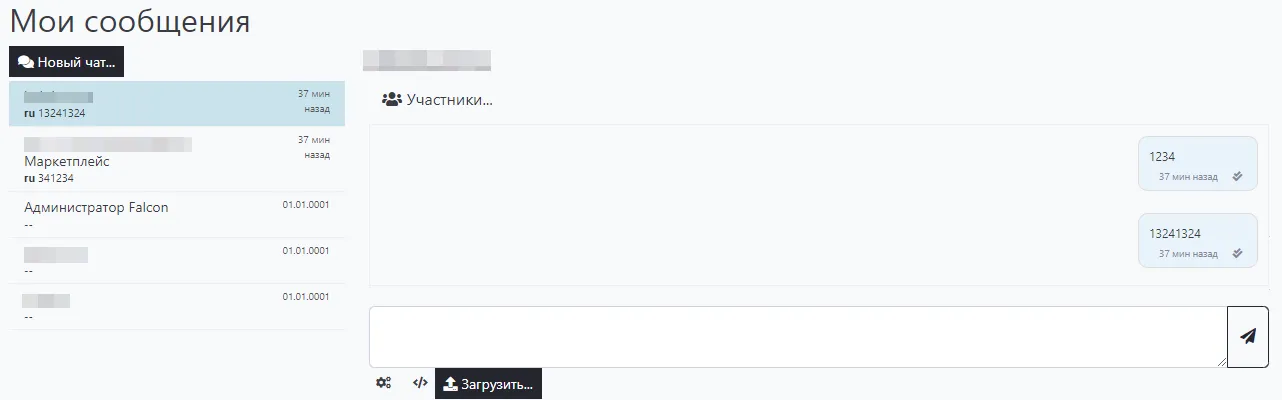Start a new chat with Новый чат button
This screenshot has height=400, width=1282.
point(67,62)
